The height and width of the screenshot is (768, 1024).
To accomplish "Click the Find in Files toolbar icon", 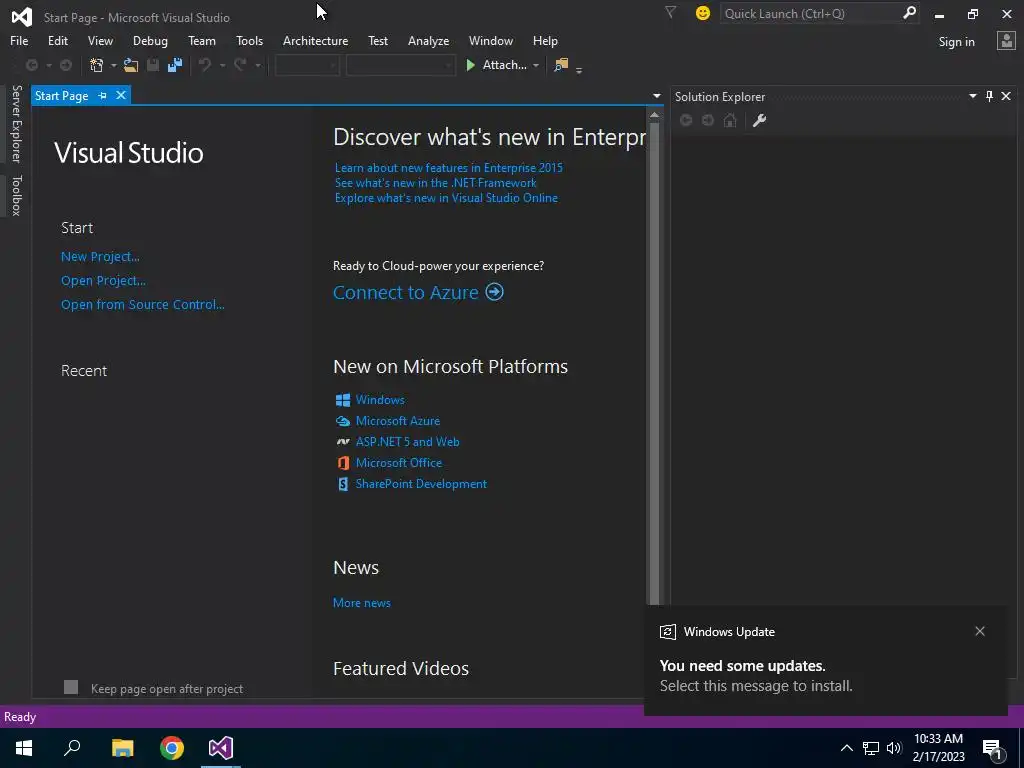I will (x=561, y=65).
